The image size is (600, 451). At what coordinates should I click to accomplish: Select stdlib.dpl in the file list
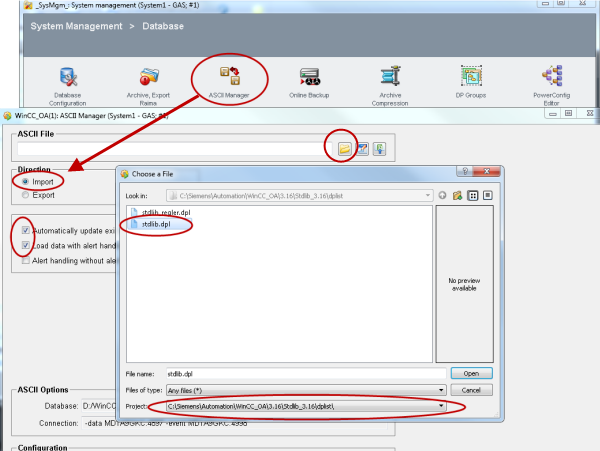(x=150, y=225)
